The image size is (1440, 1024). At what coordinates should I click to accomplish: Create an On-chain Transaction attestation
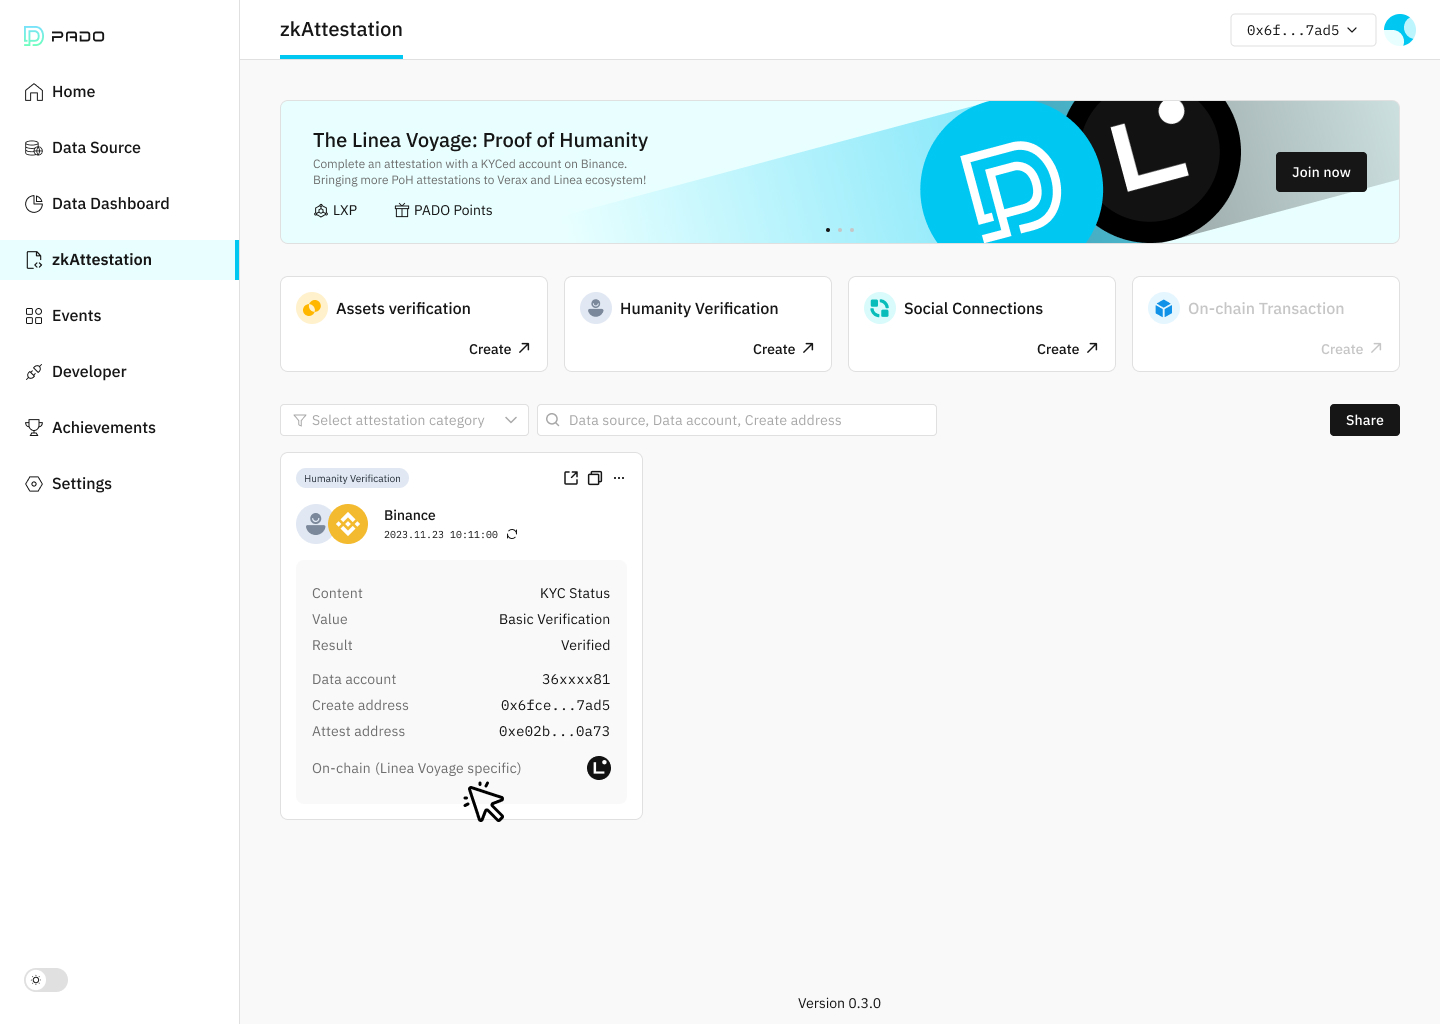1351,349
